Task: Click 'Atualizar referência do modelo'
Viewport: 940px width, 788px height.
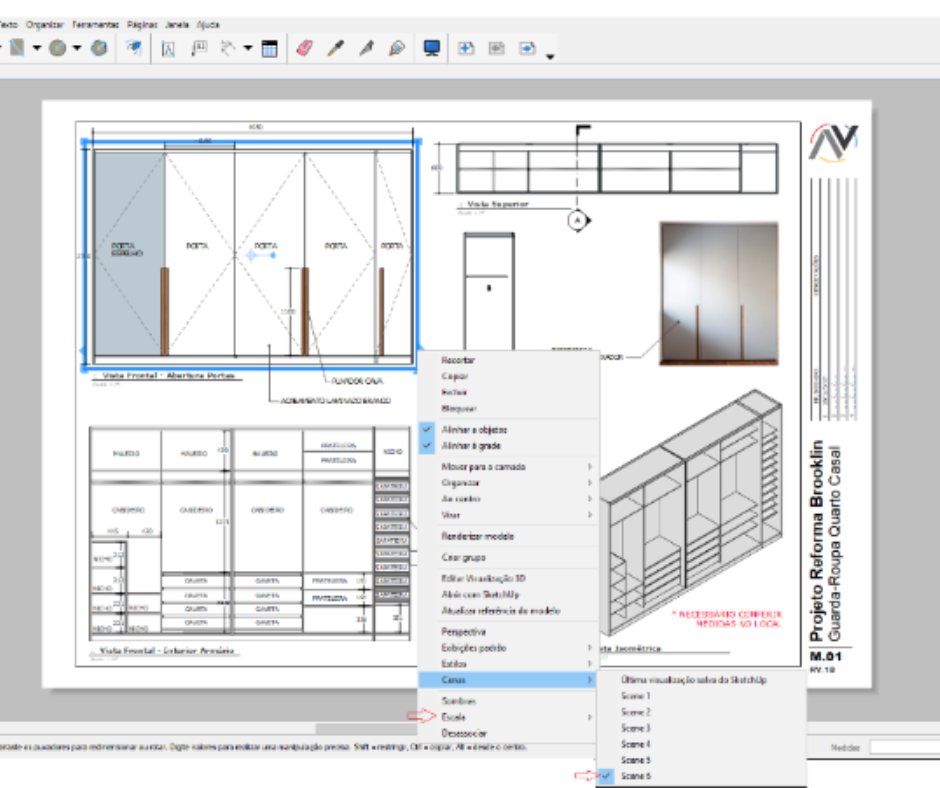Action: pyautogui.click(x=500, y=610)
